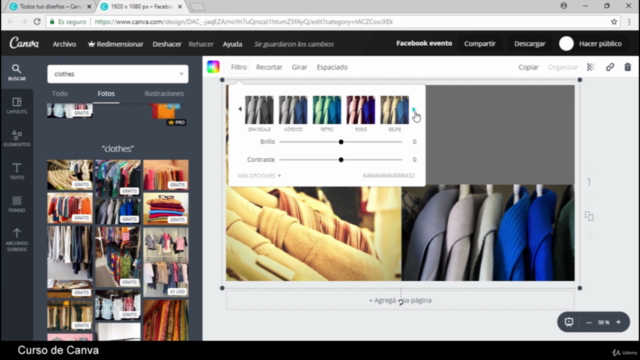
Task: Click the Filtro button
Action: (x=239, y=67)
